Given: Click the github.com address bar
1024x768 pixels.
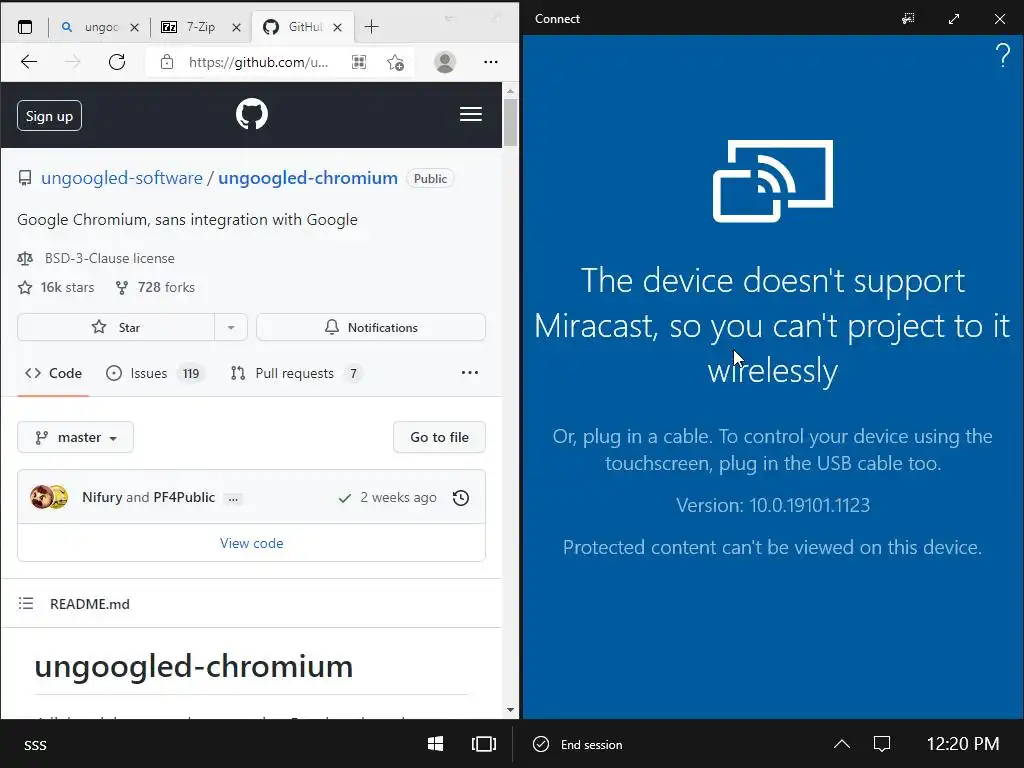Looking at the screenshot, I should pos(259,62).
